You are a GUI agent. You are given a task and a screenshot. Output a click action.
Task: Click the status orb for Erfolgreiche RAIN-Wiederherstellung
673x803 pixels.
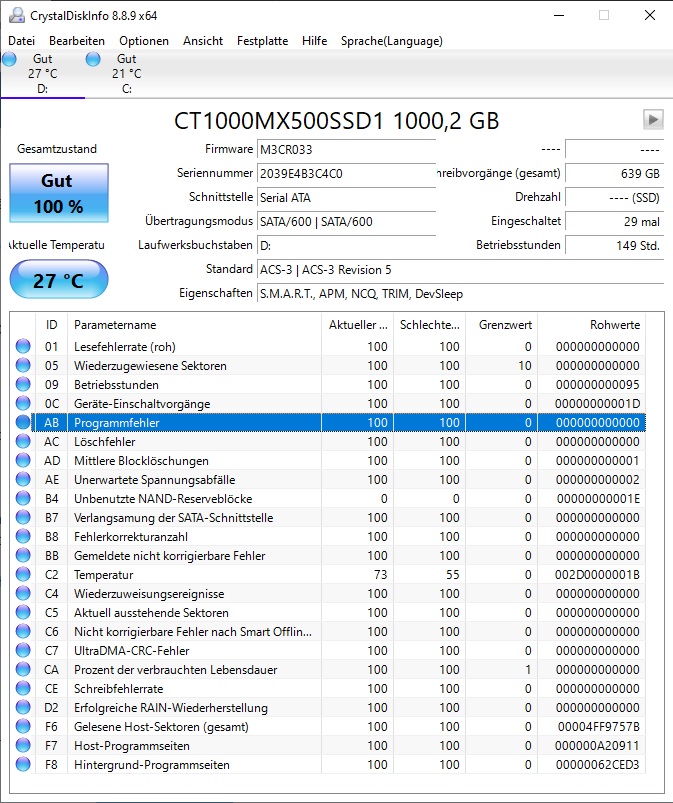tap(23, 707)
